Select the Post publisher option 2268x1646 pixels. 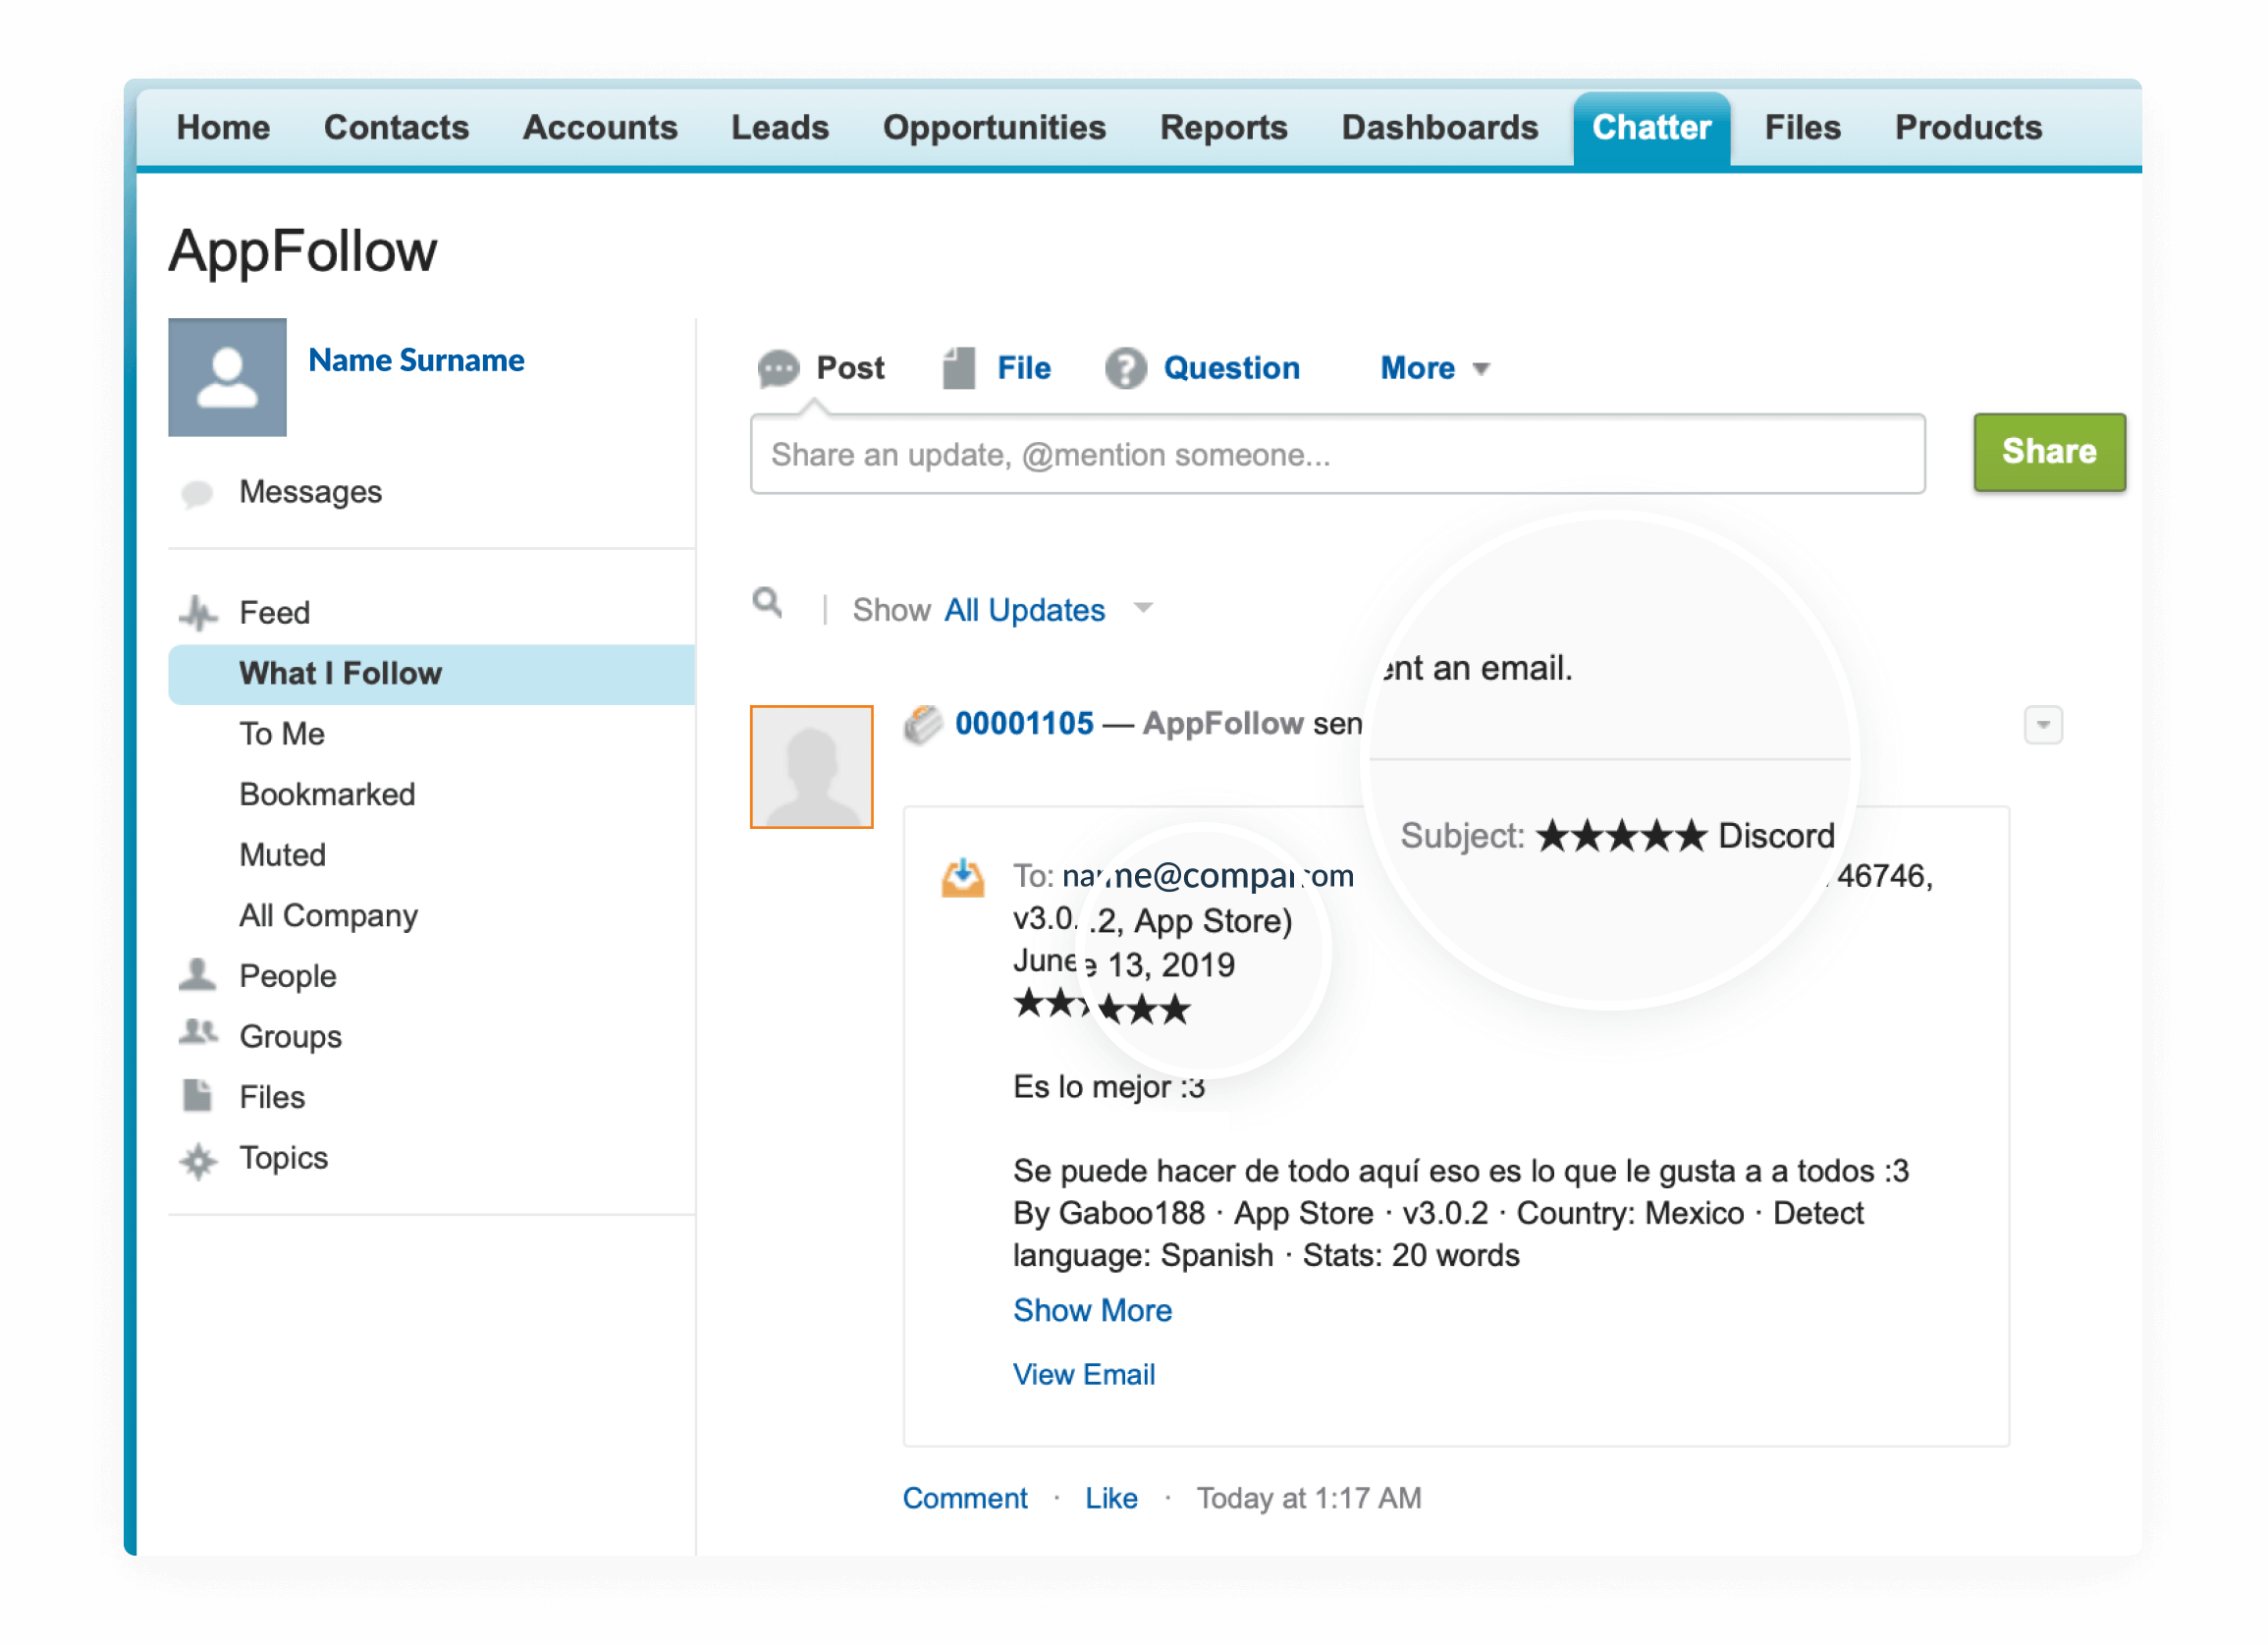point(850,368)
